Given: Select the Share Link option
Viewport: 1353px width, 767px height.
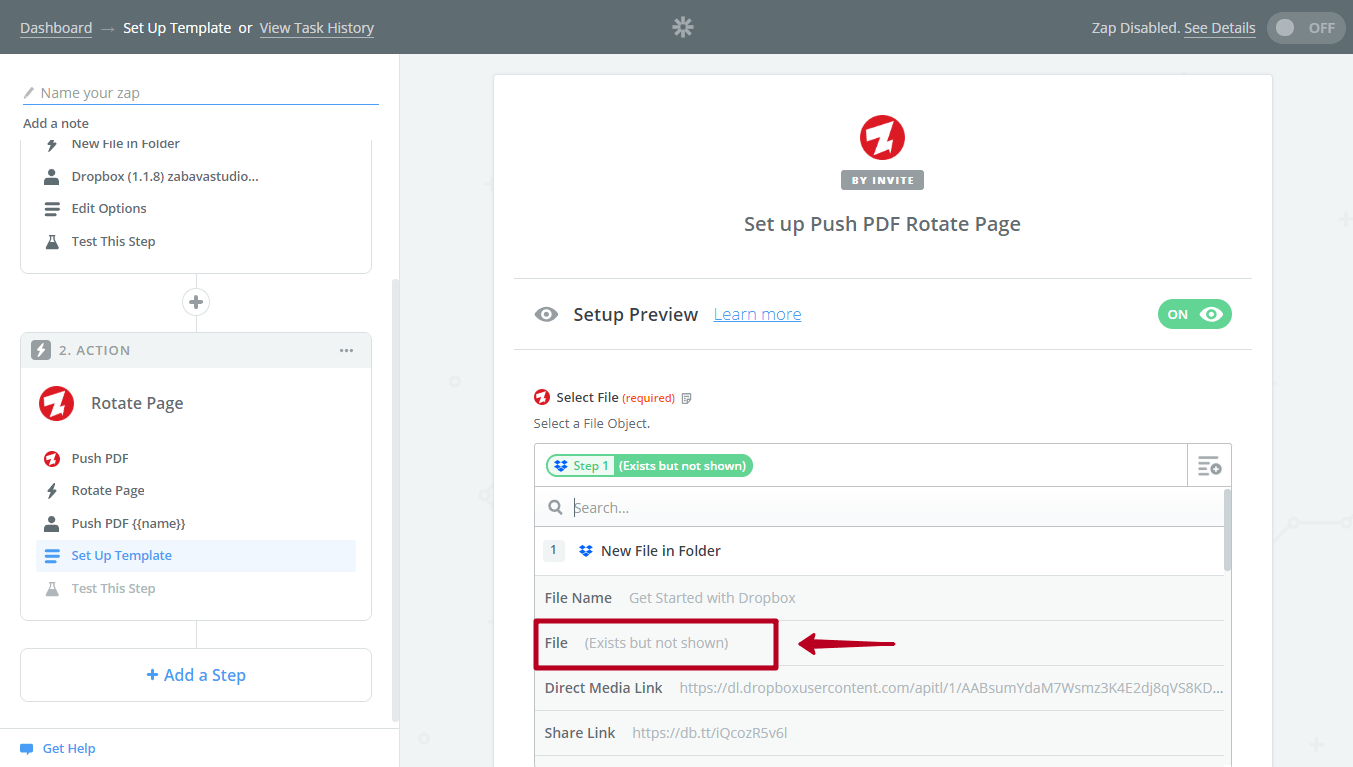Looking at the screenshot, I should click(879, 733).
